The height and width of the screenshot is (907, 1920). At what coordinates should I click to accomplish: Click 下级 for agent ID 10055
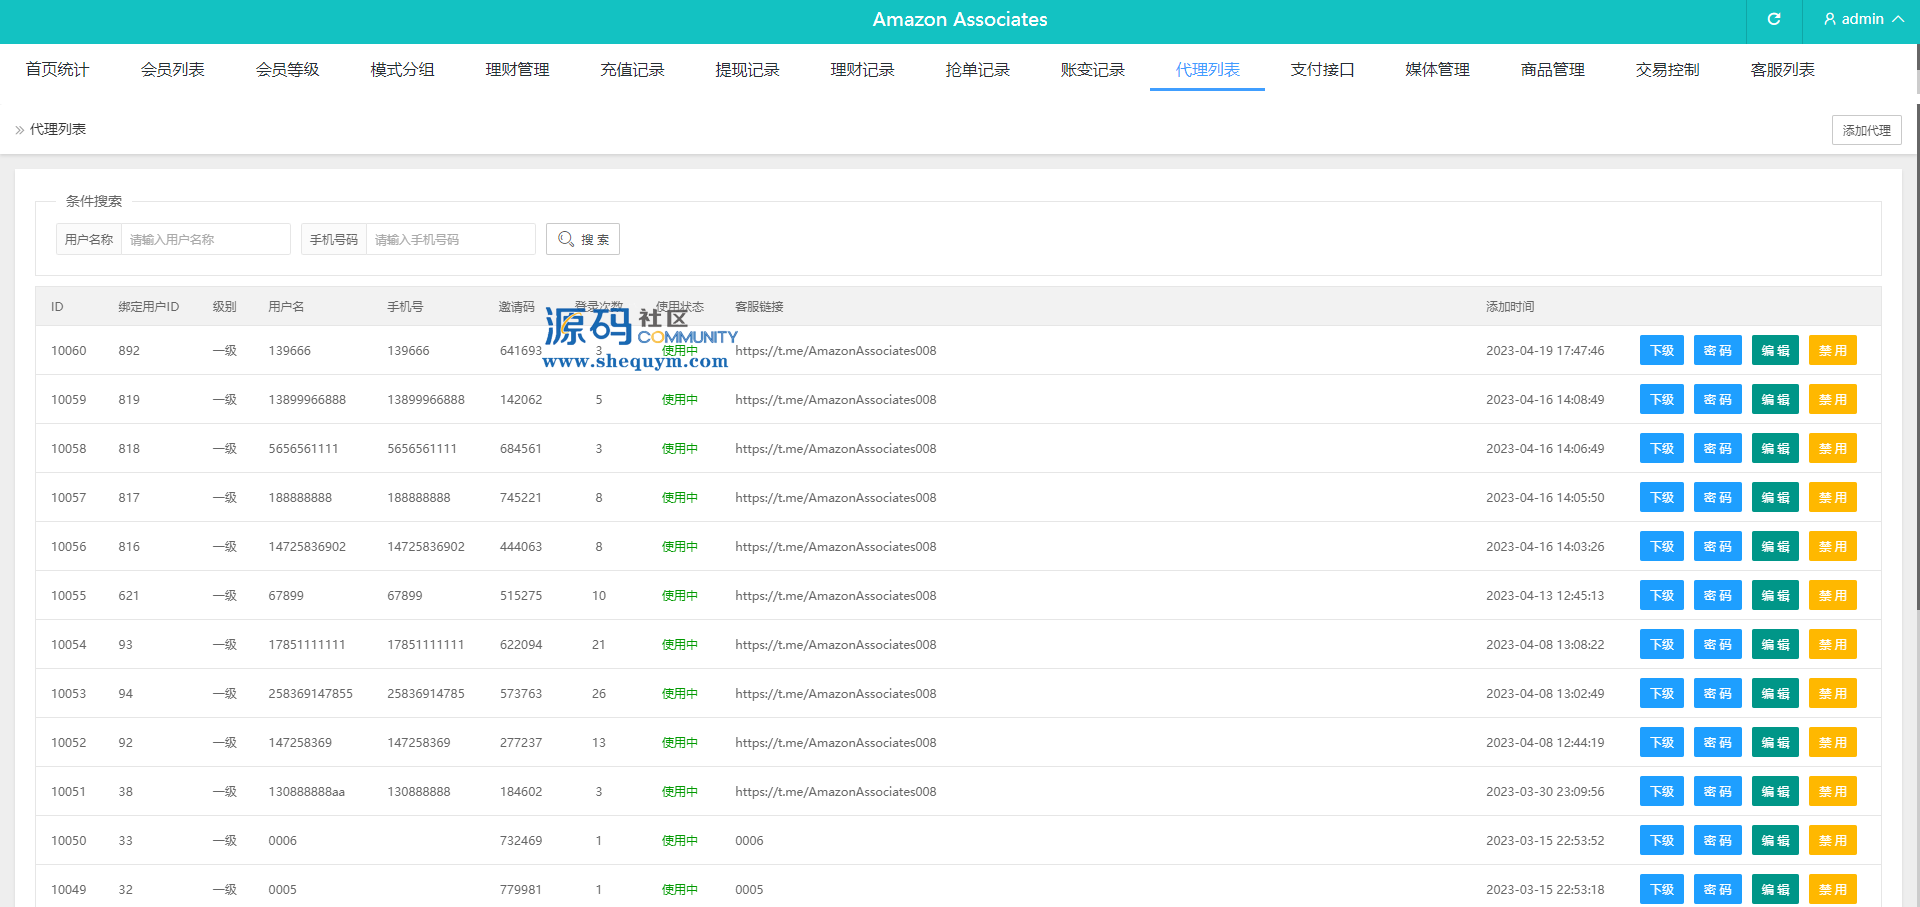tap(1662, 595)
